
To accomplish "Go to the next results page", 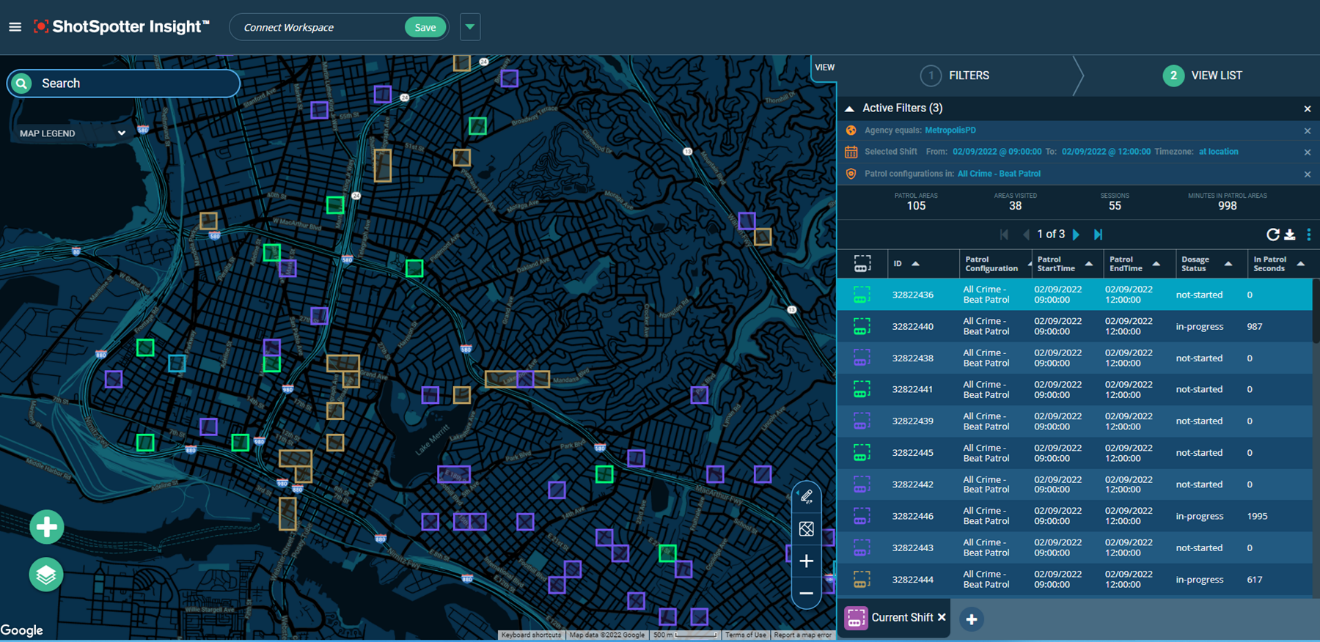I will [1076, 234].
